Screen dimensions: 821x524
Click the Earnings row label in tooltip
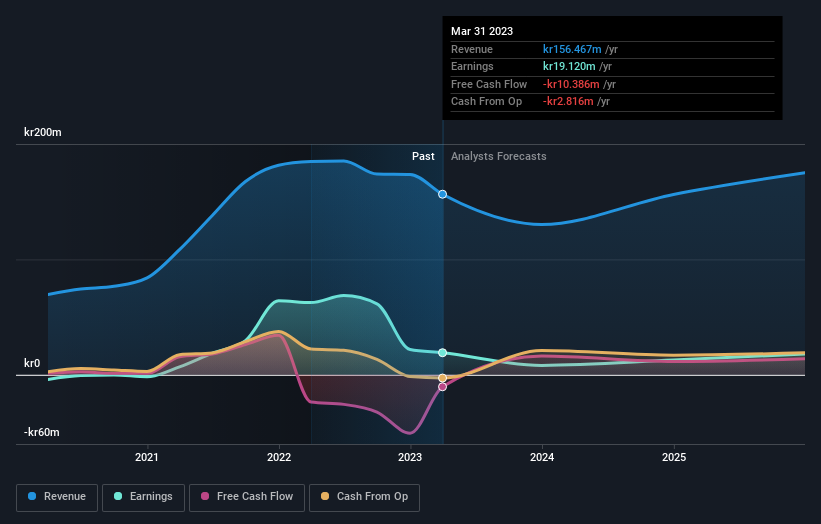pyautogui.click(x=472, y=66)
